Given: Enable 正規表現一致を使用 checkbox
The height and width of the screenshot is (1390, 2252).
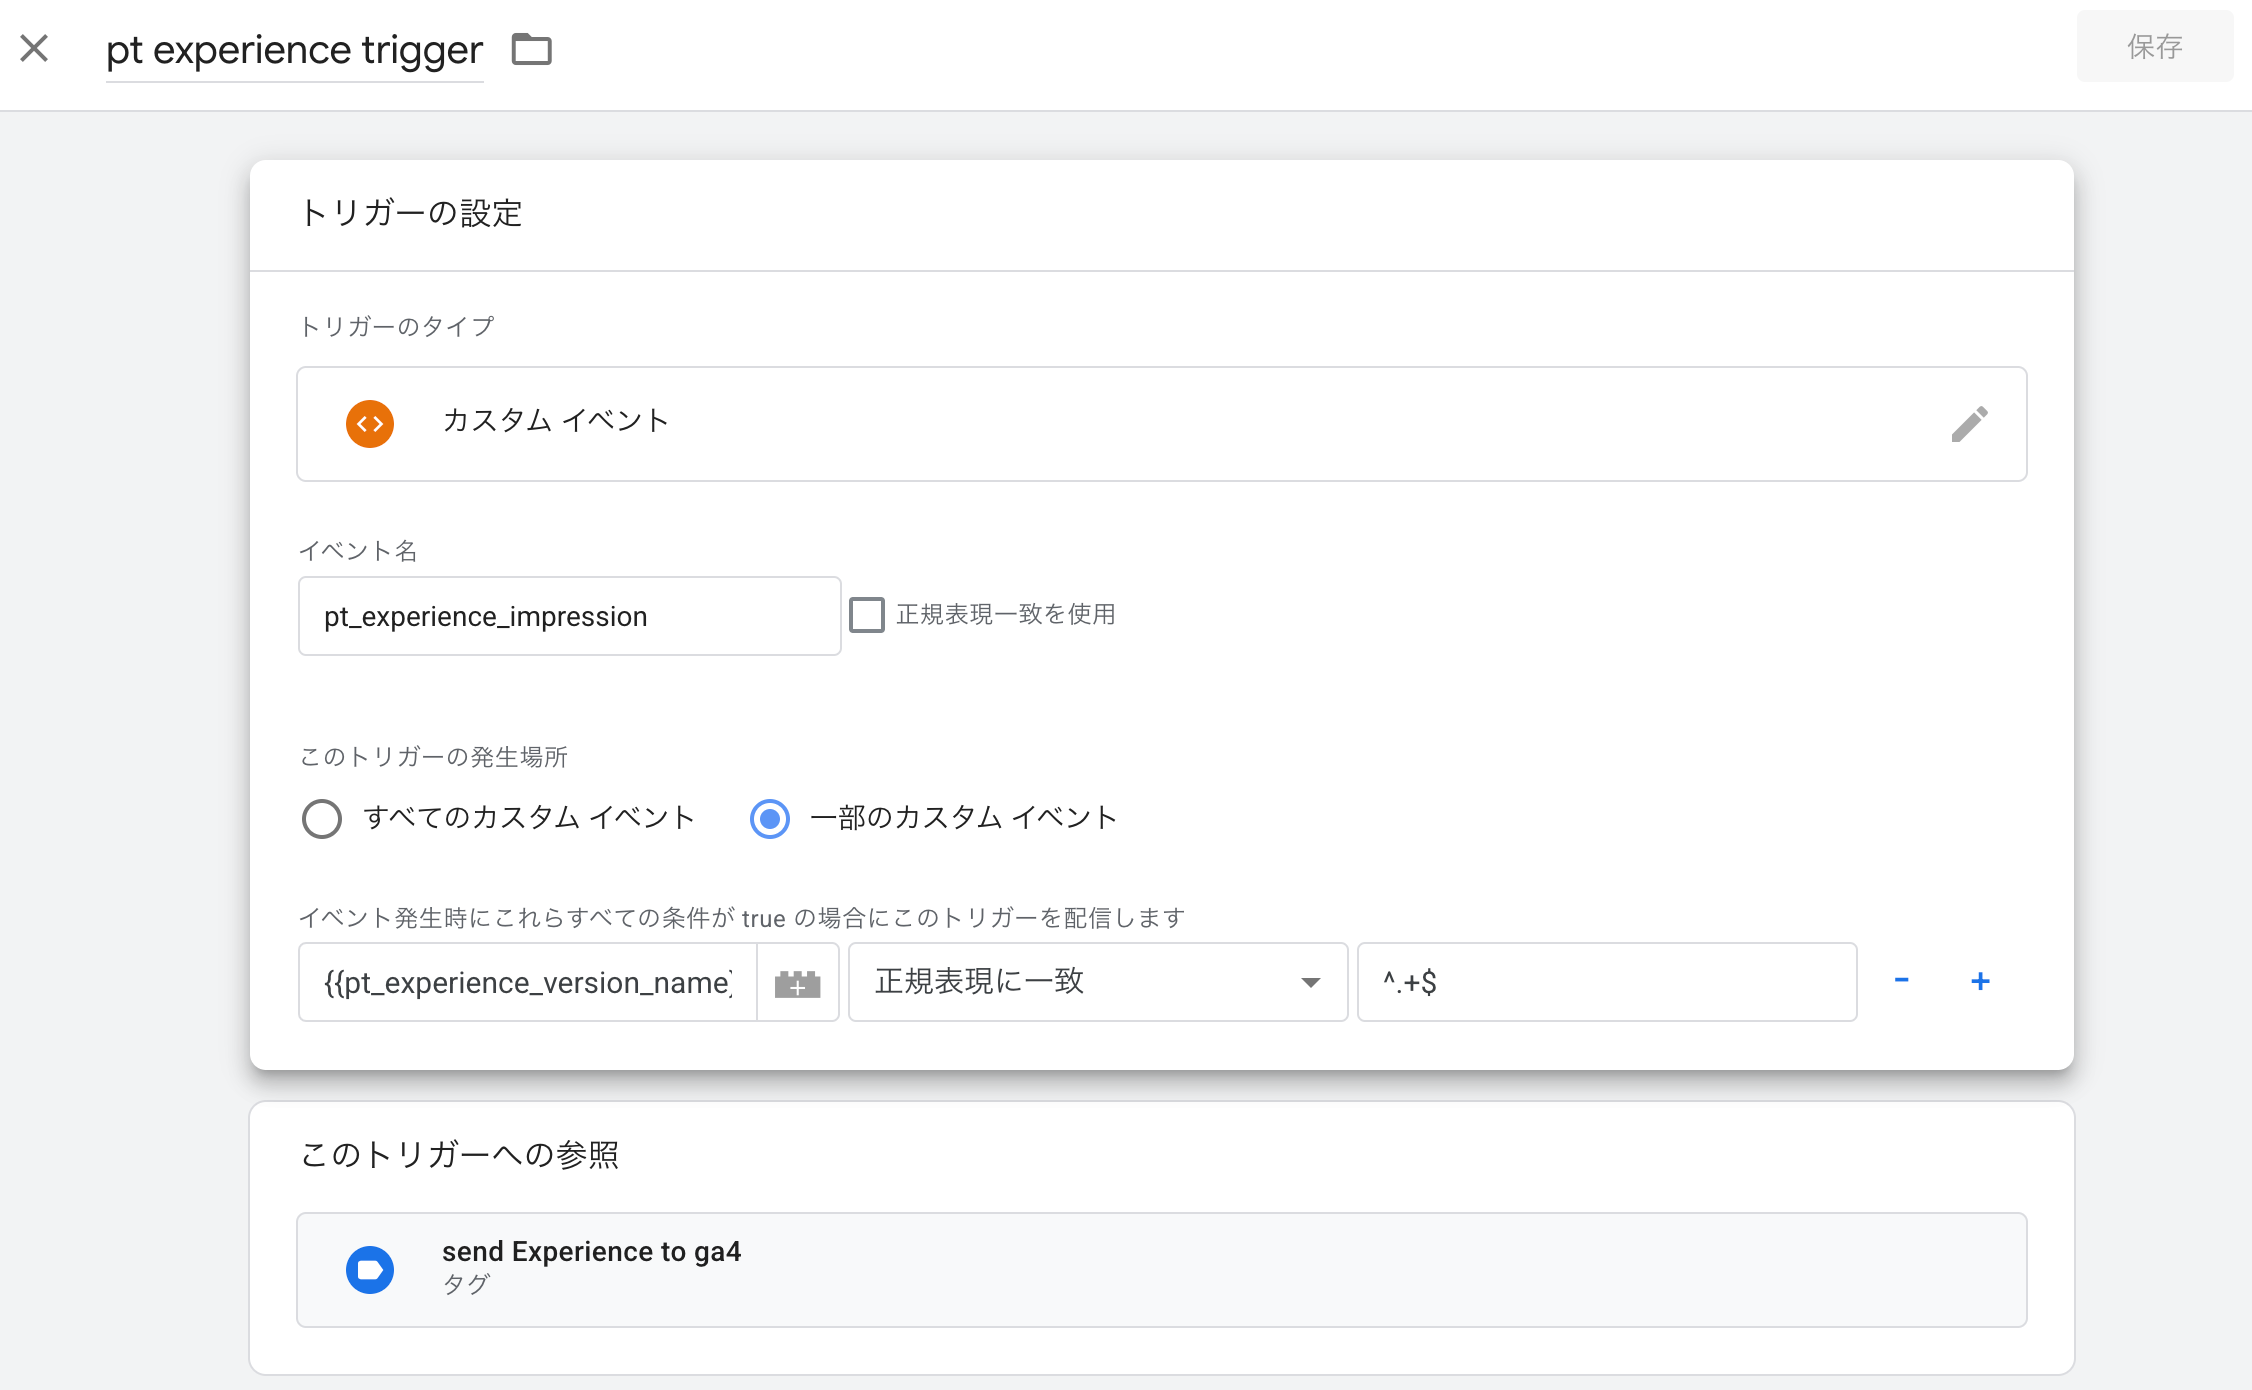Looking at the screenshot, I should tap(867, 615).
